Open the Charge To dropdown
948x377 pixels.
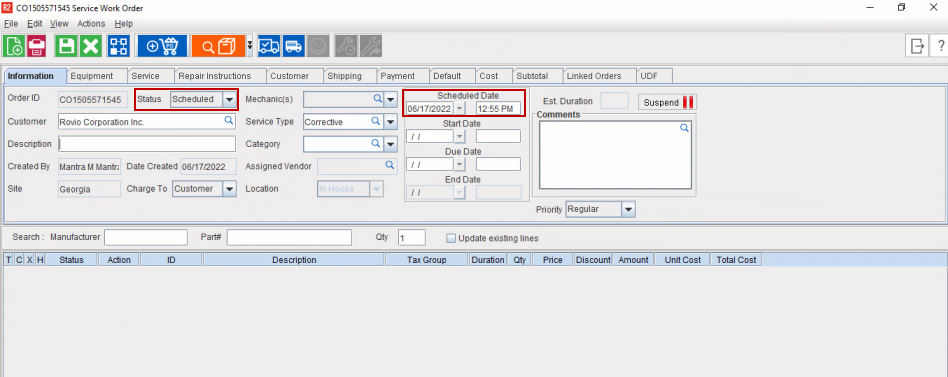(229, 189)
